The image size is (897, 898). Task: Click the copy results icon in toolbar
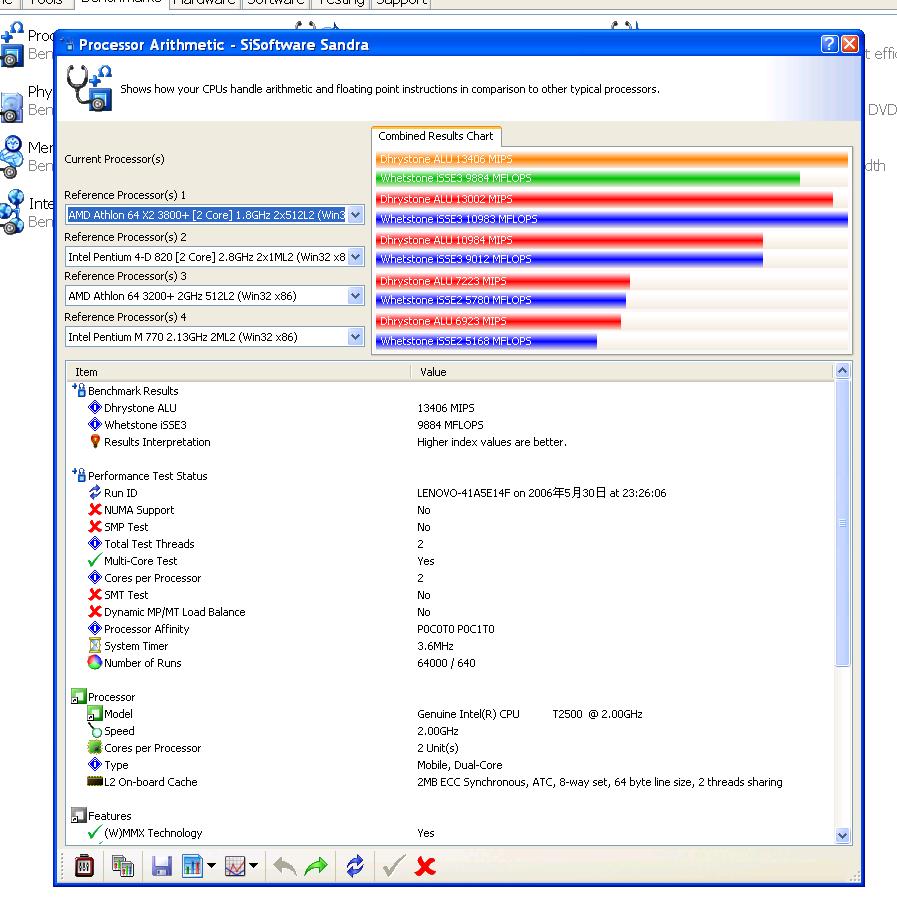point(123,866)
